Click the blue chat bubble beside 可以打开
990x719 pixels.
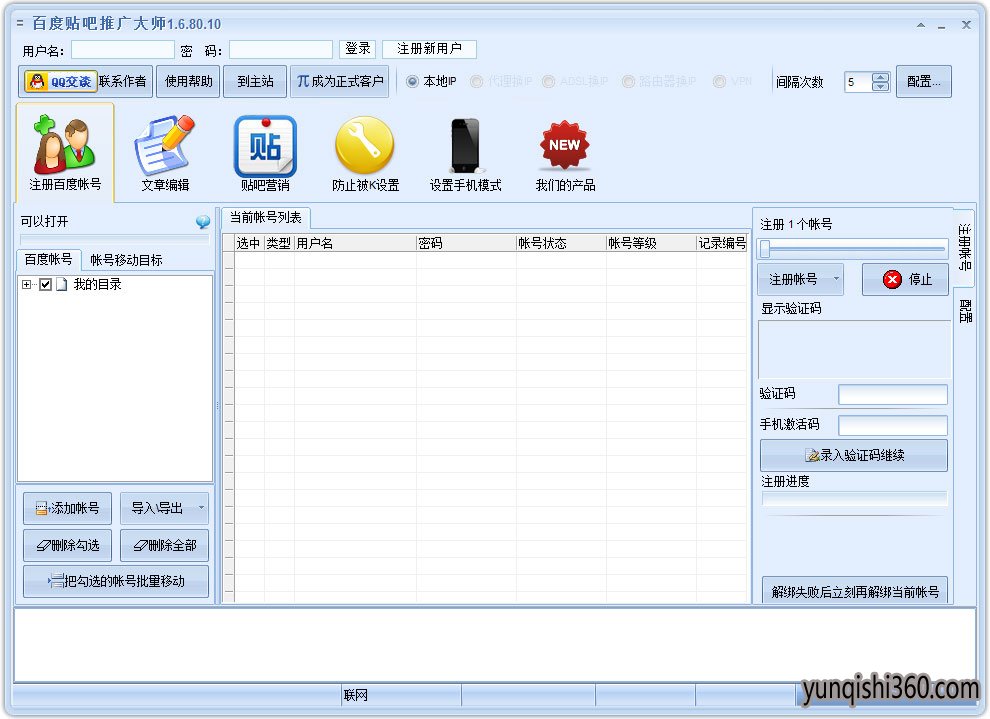pos(203,222)
